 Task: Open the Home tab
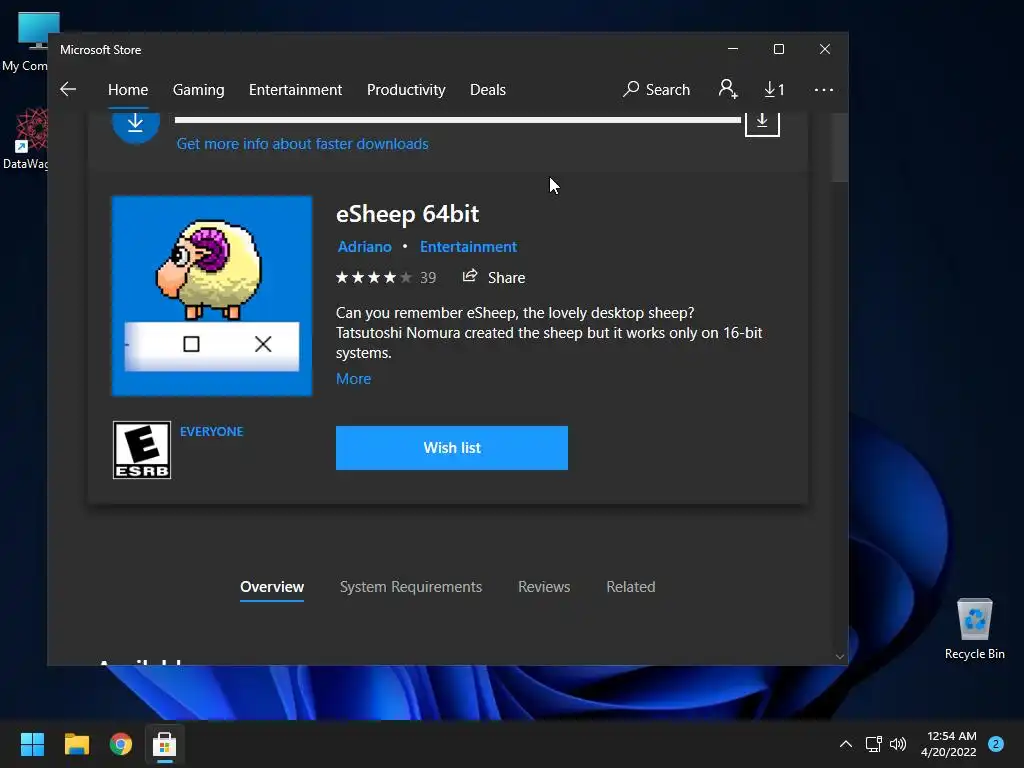click(x=128, y=89)
